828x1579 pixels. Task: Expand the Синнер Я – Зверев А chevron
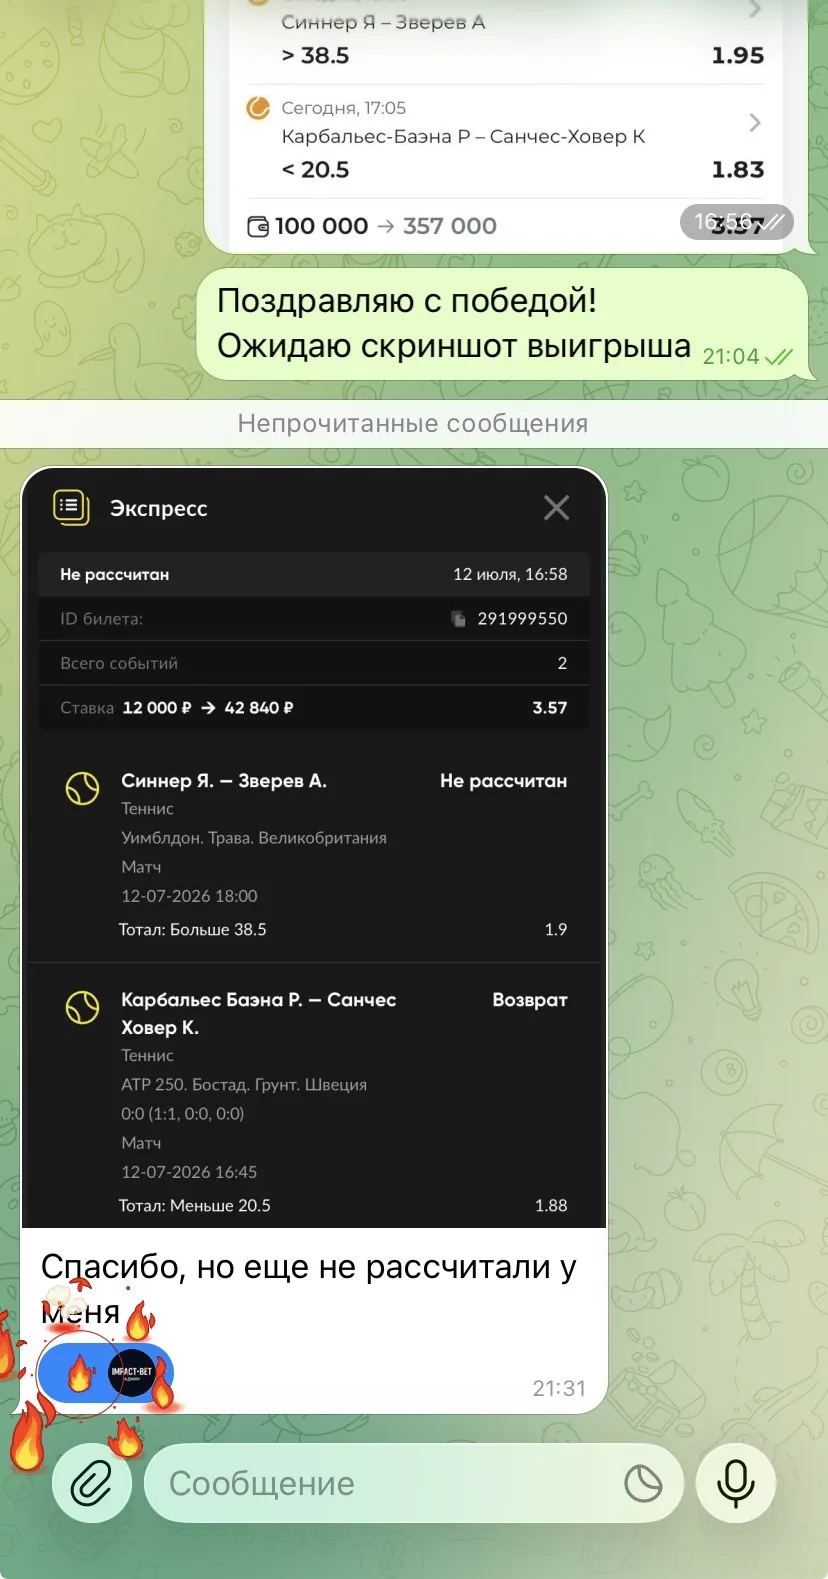755,10
